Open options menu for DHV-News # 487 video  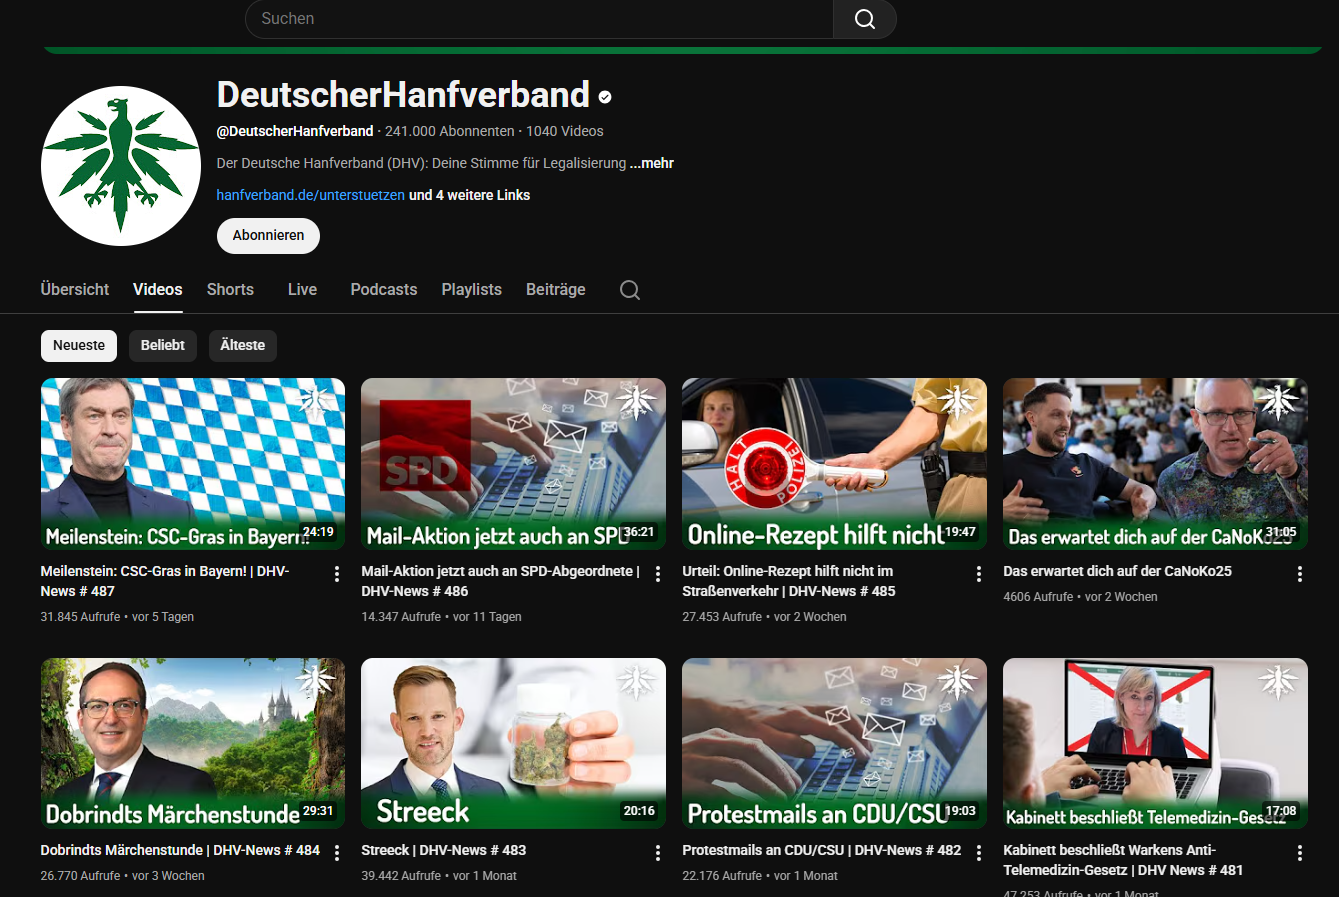tap(337, 574)
